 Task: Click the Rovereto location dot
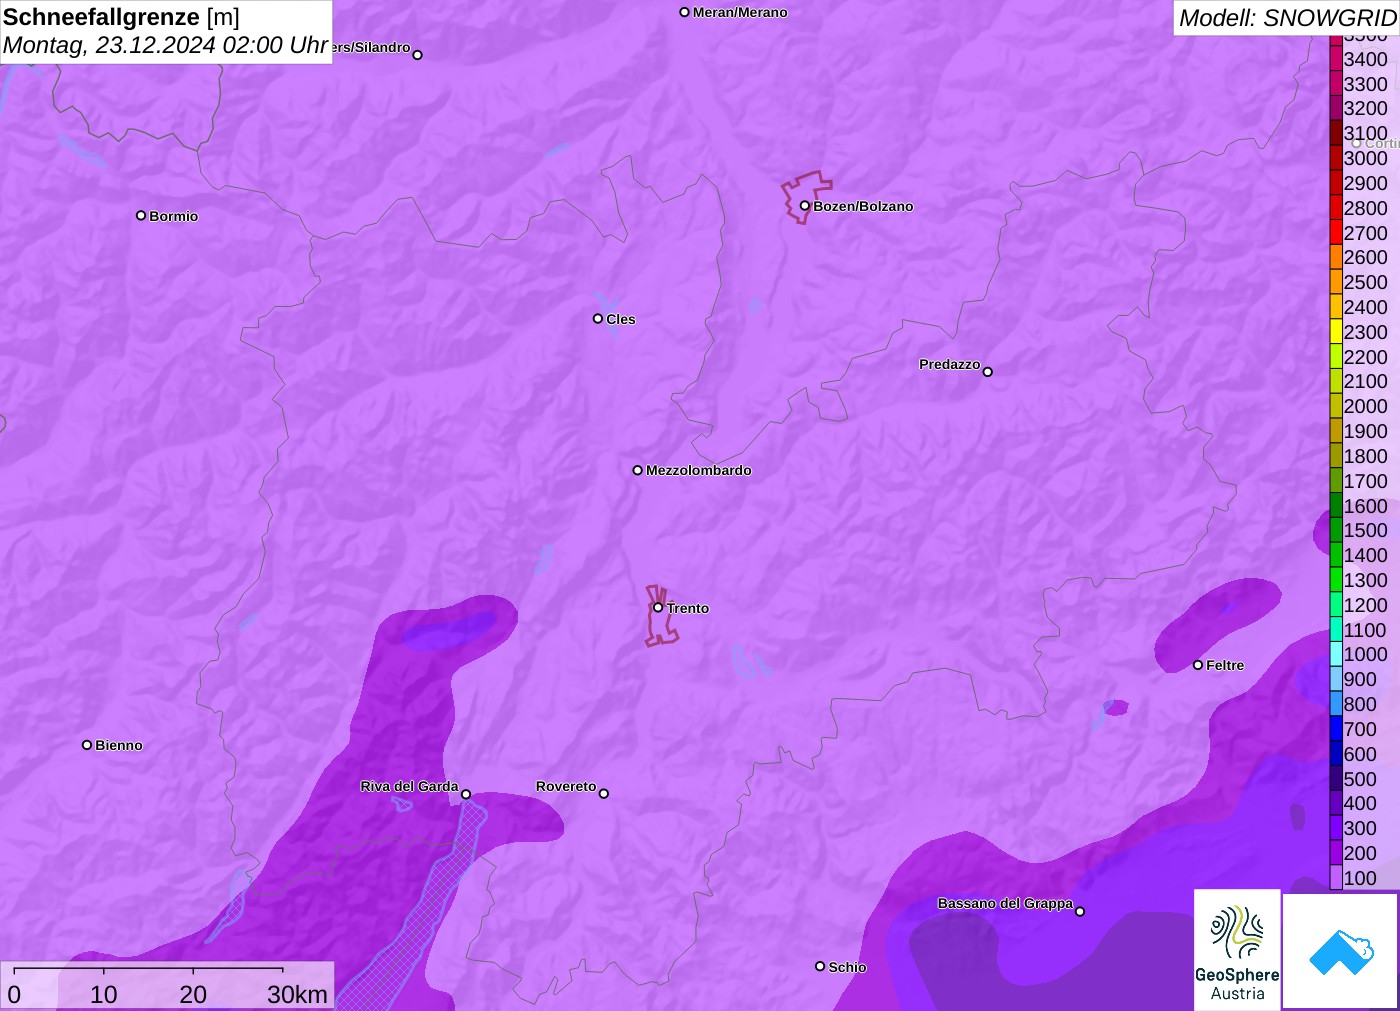tap(604, 794)
